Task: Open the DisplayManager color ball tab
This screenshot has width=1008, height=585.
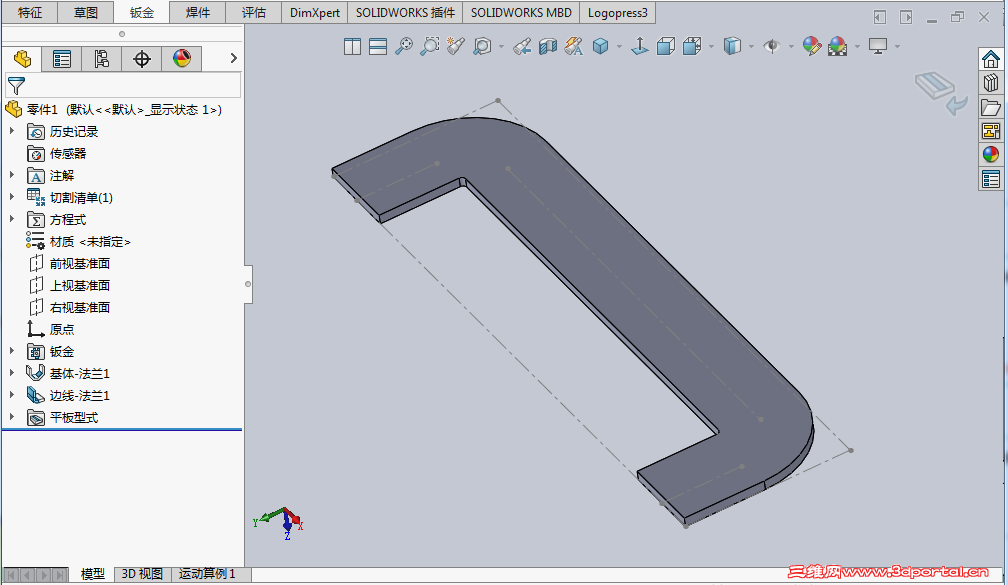Action: (181, 59)
